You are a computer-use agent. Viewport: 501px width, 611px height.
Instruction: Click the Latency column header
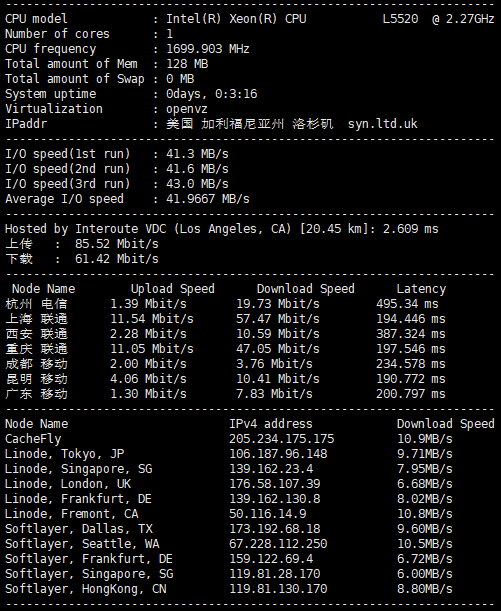tap(421, 289)
